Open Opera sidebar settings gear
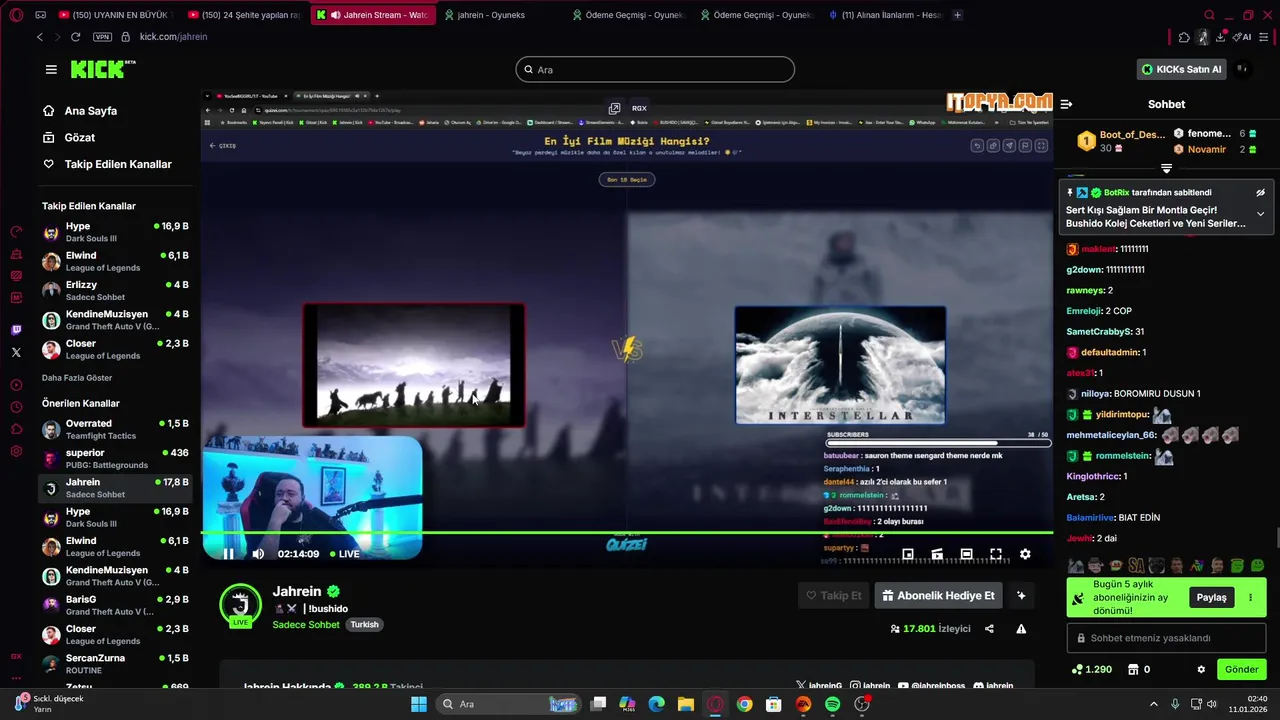This screenshot has width=1280, height=720. pyautogui.click(x=16, y=451)
